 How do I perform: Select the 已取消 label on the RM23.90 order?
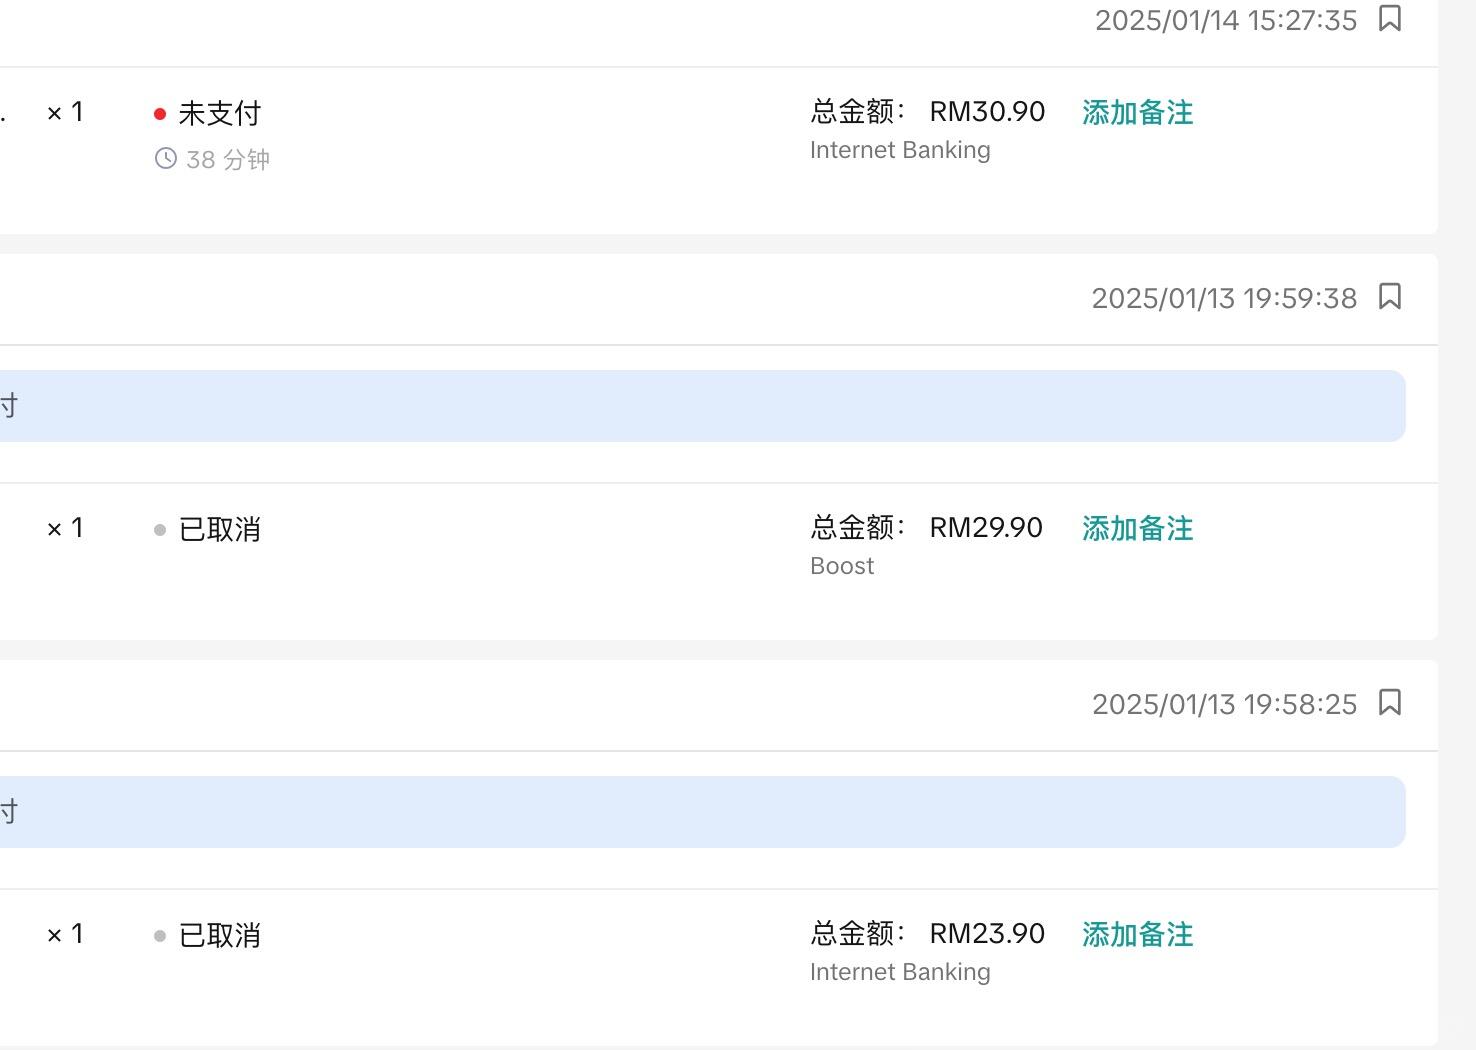(x=220, y=935)
